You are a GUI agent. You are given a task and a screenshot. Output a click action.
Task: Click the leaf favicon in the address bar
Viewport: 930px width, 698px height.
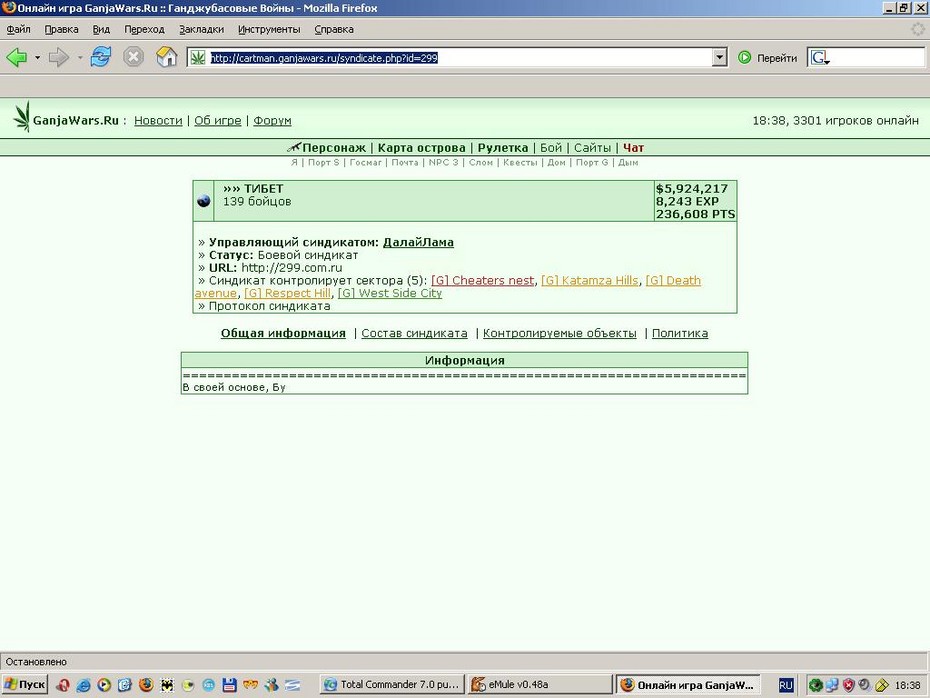(x=198, y=58)
